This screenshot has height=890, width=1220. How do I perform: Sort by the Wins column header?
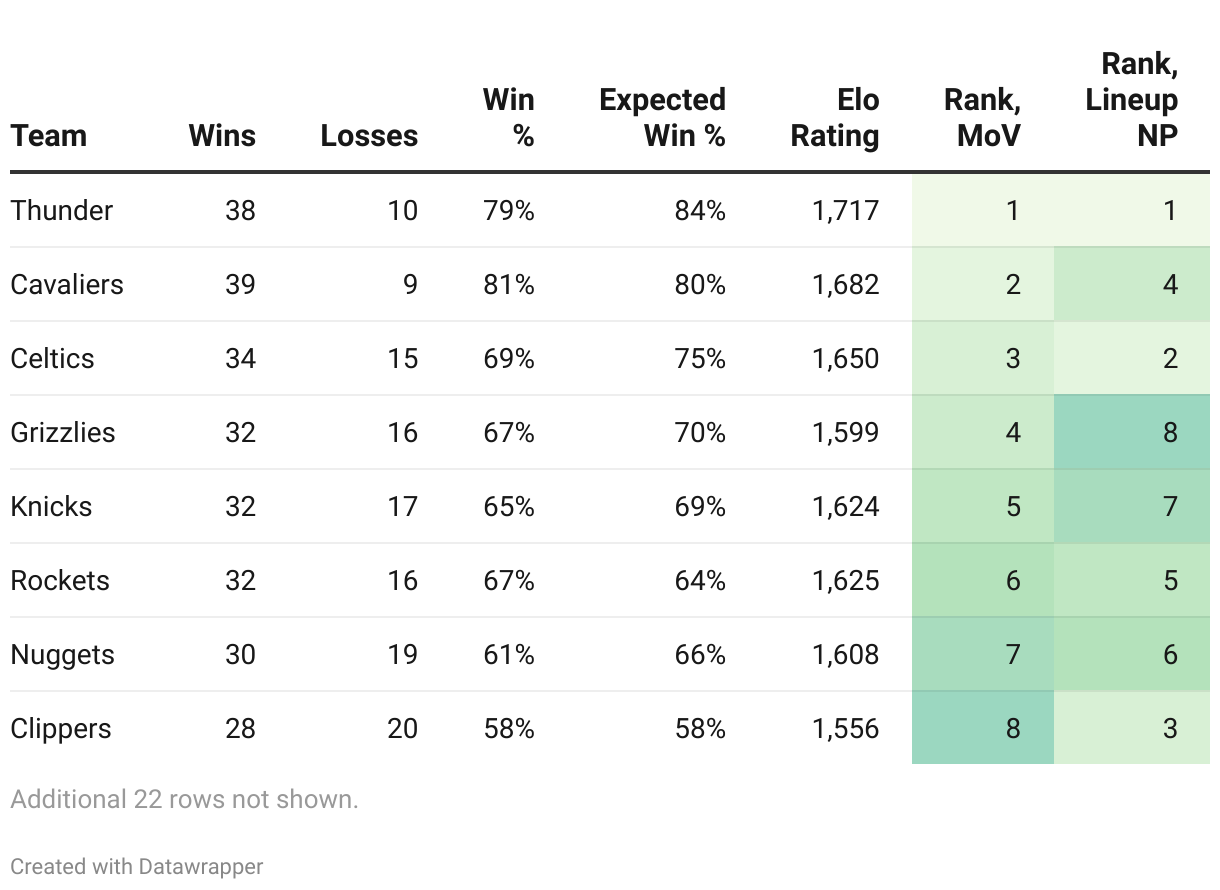pyautogui.click(x=222, y=136)
